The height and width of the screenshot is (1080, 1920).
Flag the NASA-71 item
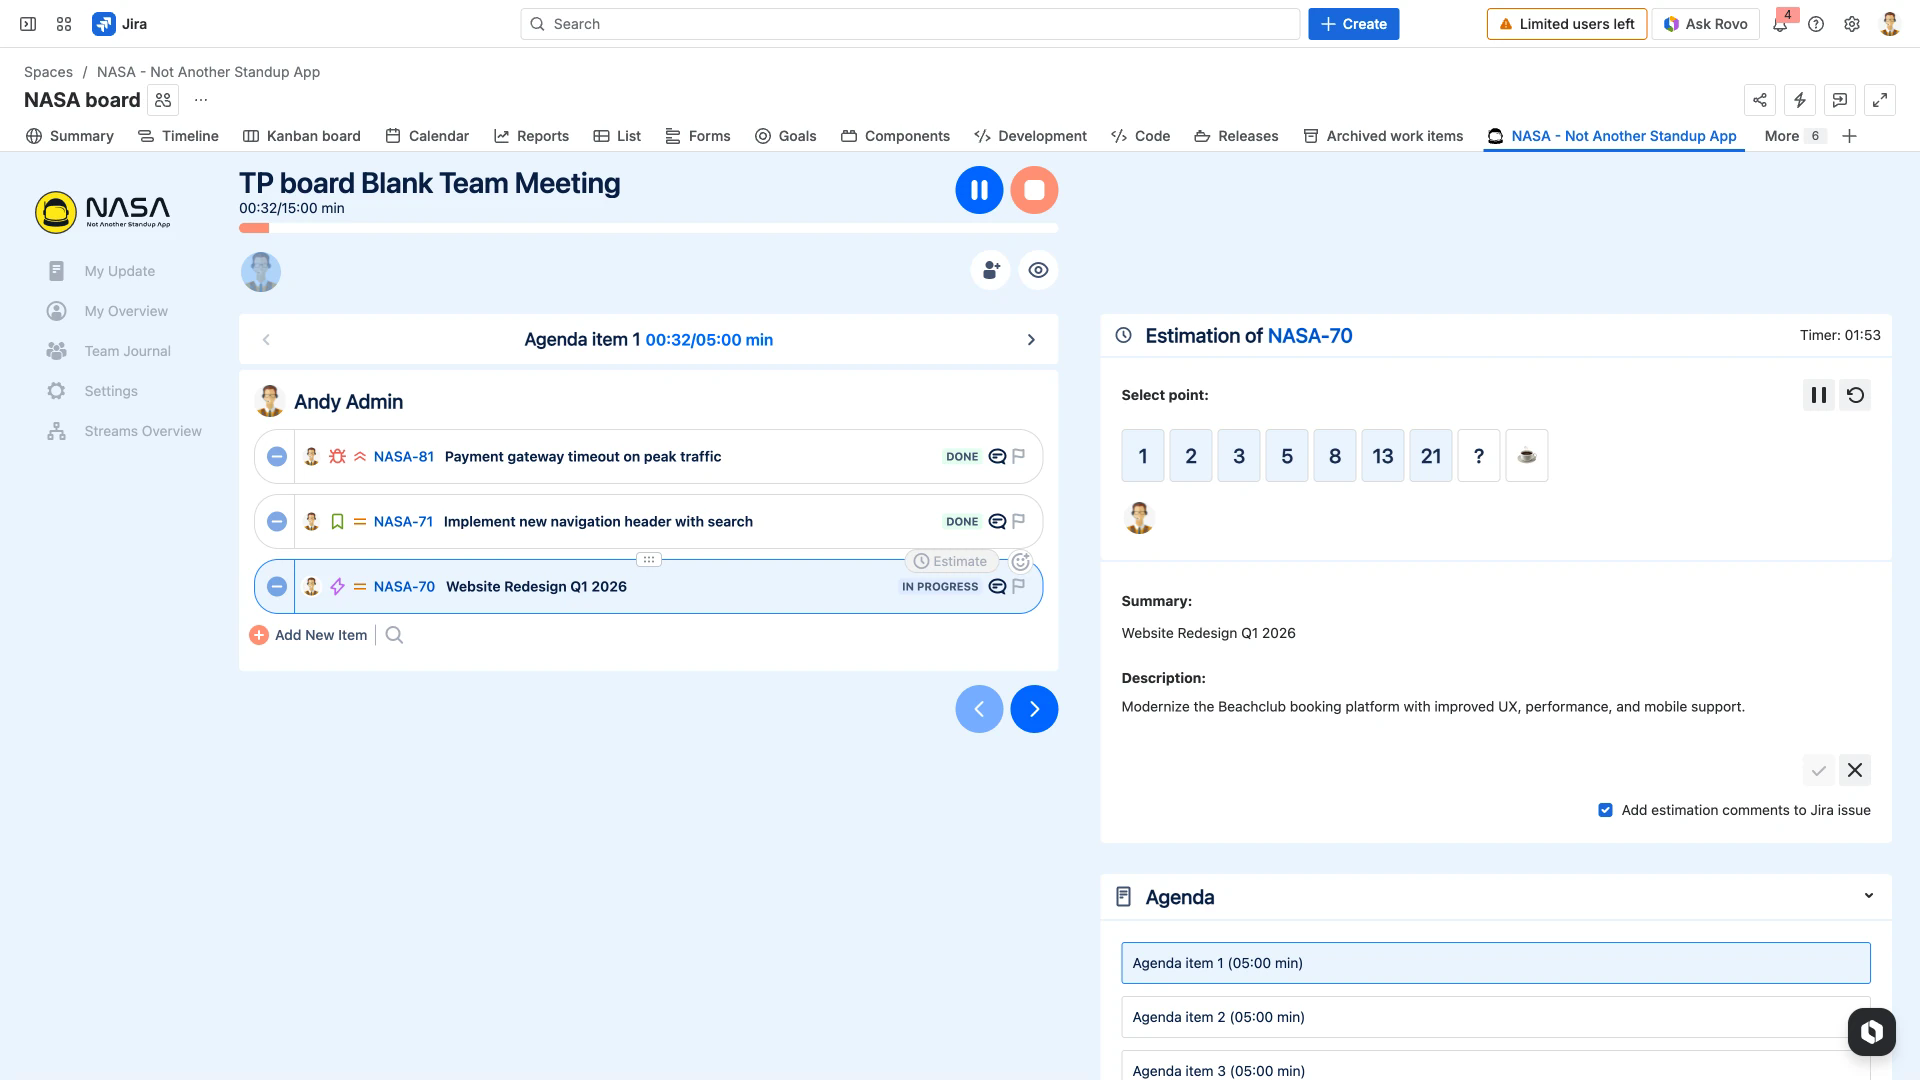(1019, 522)
